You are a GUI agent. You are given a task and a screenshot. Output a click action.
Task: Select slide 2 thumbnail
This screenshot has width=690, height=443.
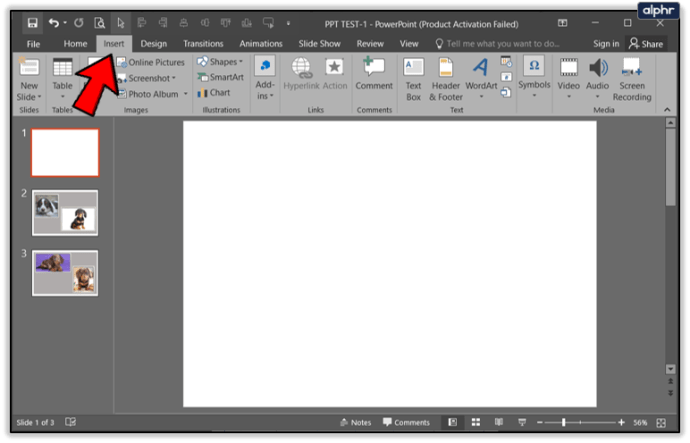click(65, 212)
